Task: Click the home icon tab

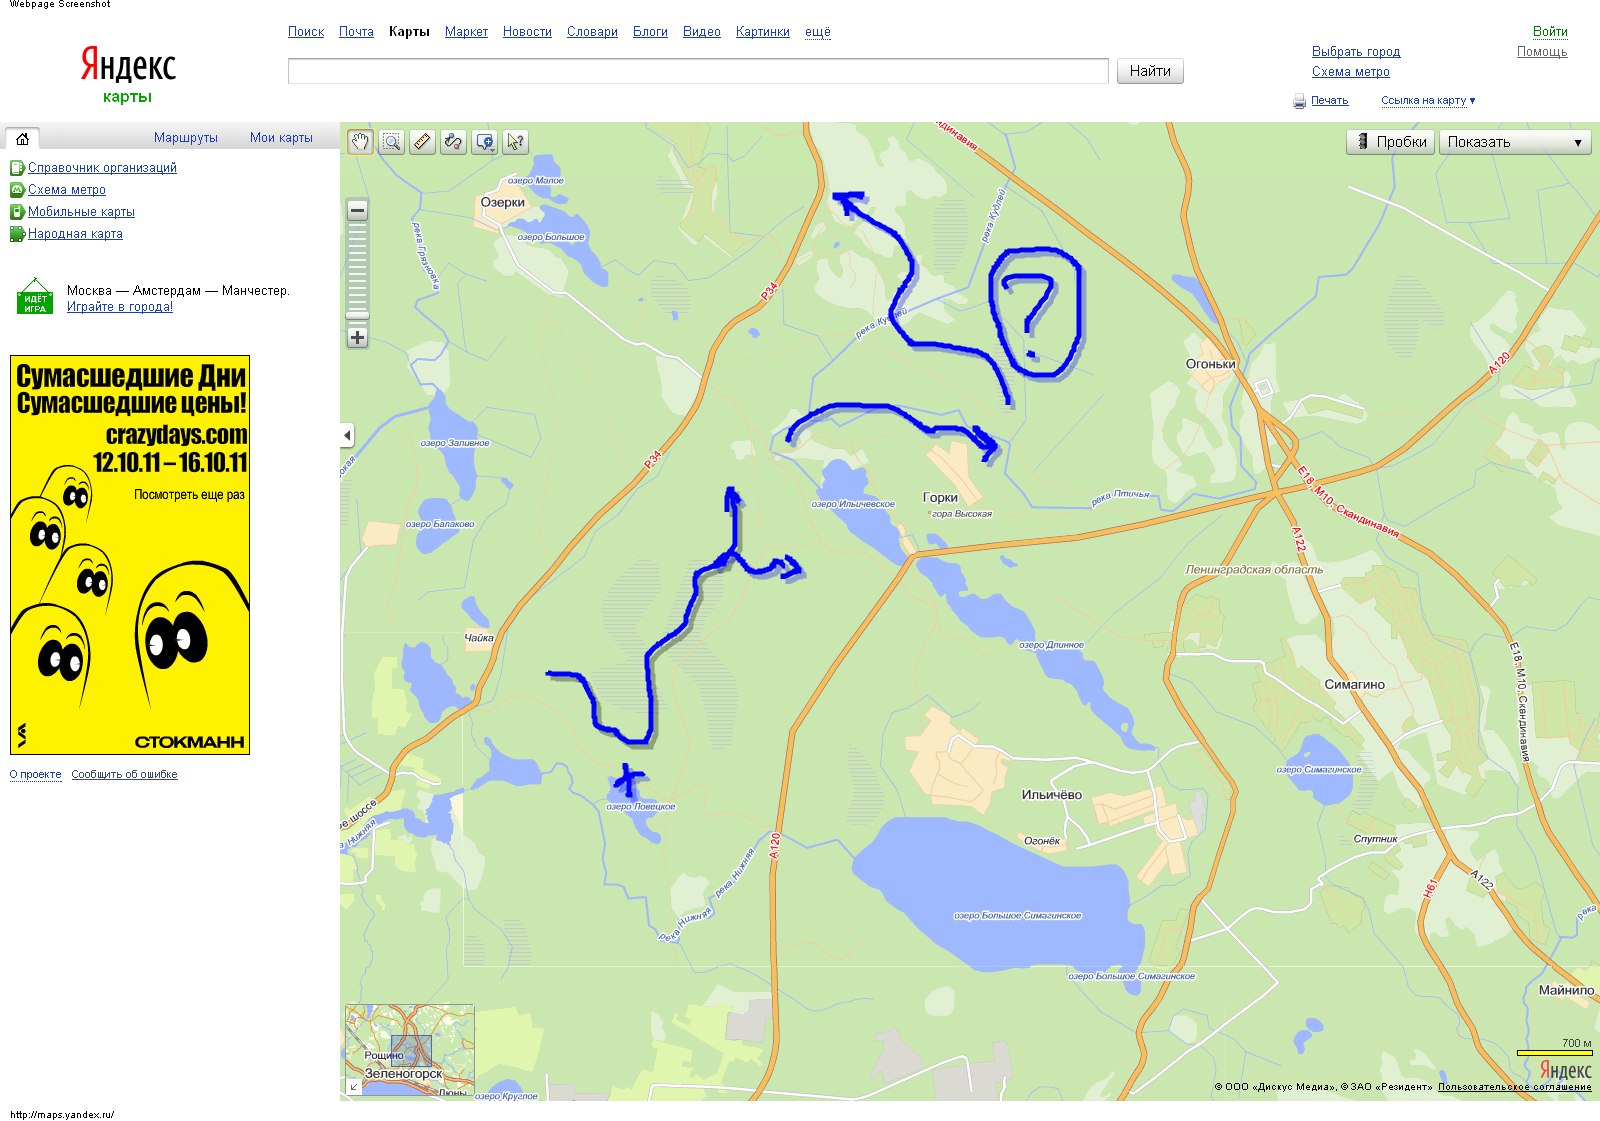Action: point(22,139)
